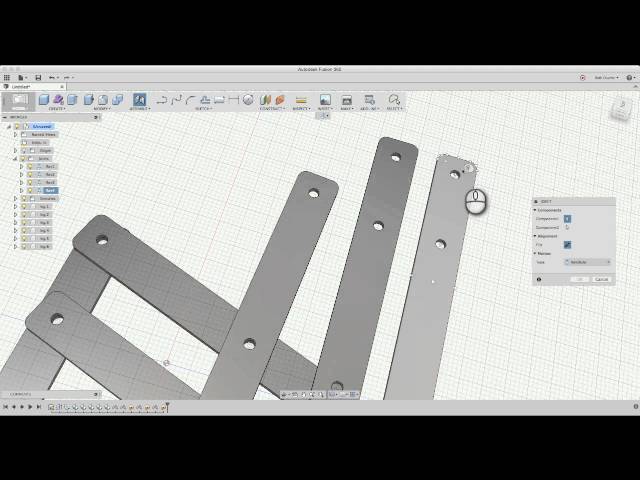Open the MODIFY menu dropdown
This screenshot has height=480, width=640.
click(102, 109)
